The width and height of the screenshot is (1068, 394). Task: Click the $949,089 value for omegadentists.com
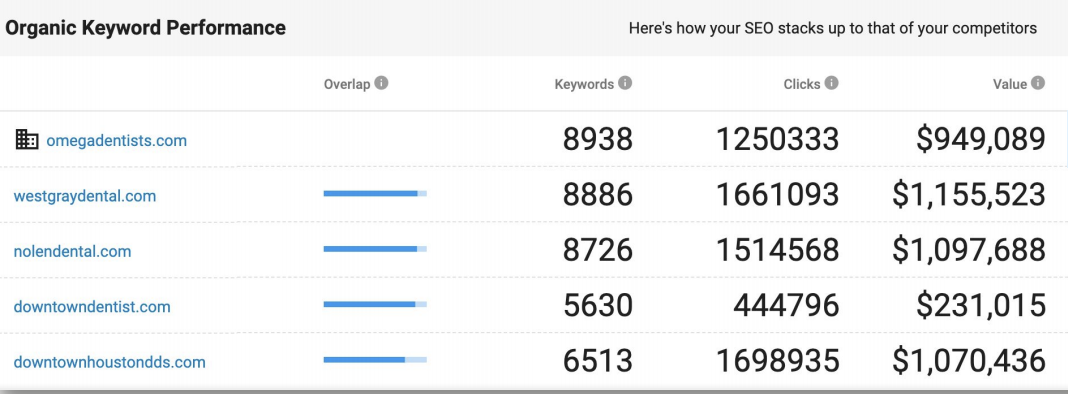[980, 139]
